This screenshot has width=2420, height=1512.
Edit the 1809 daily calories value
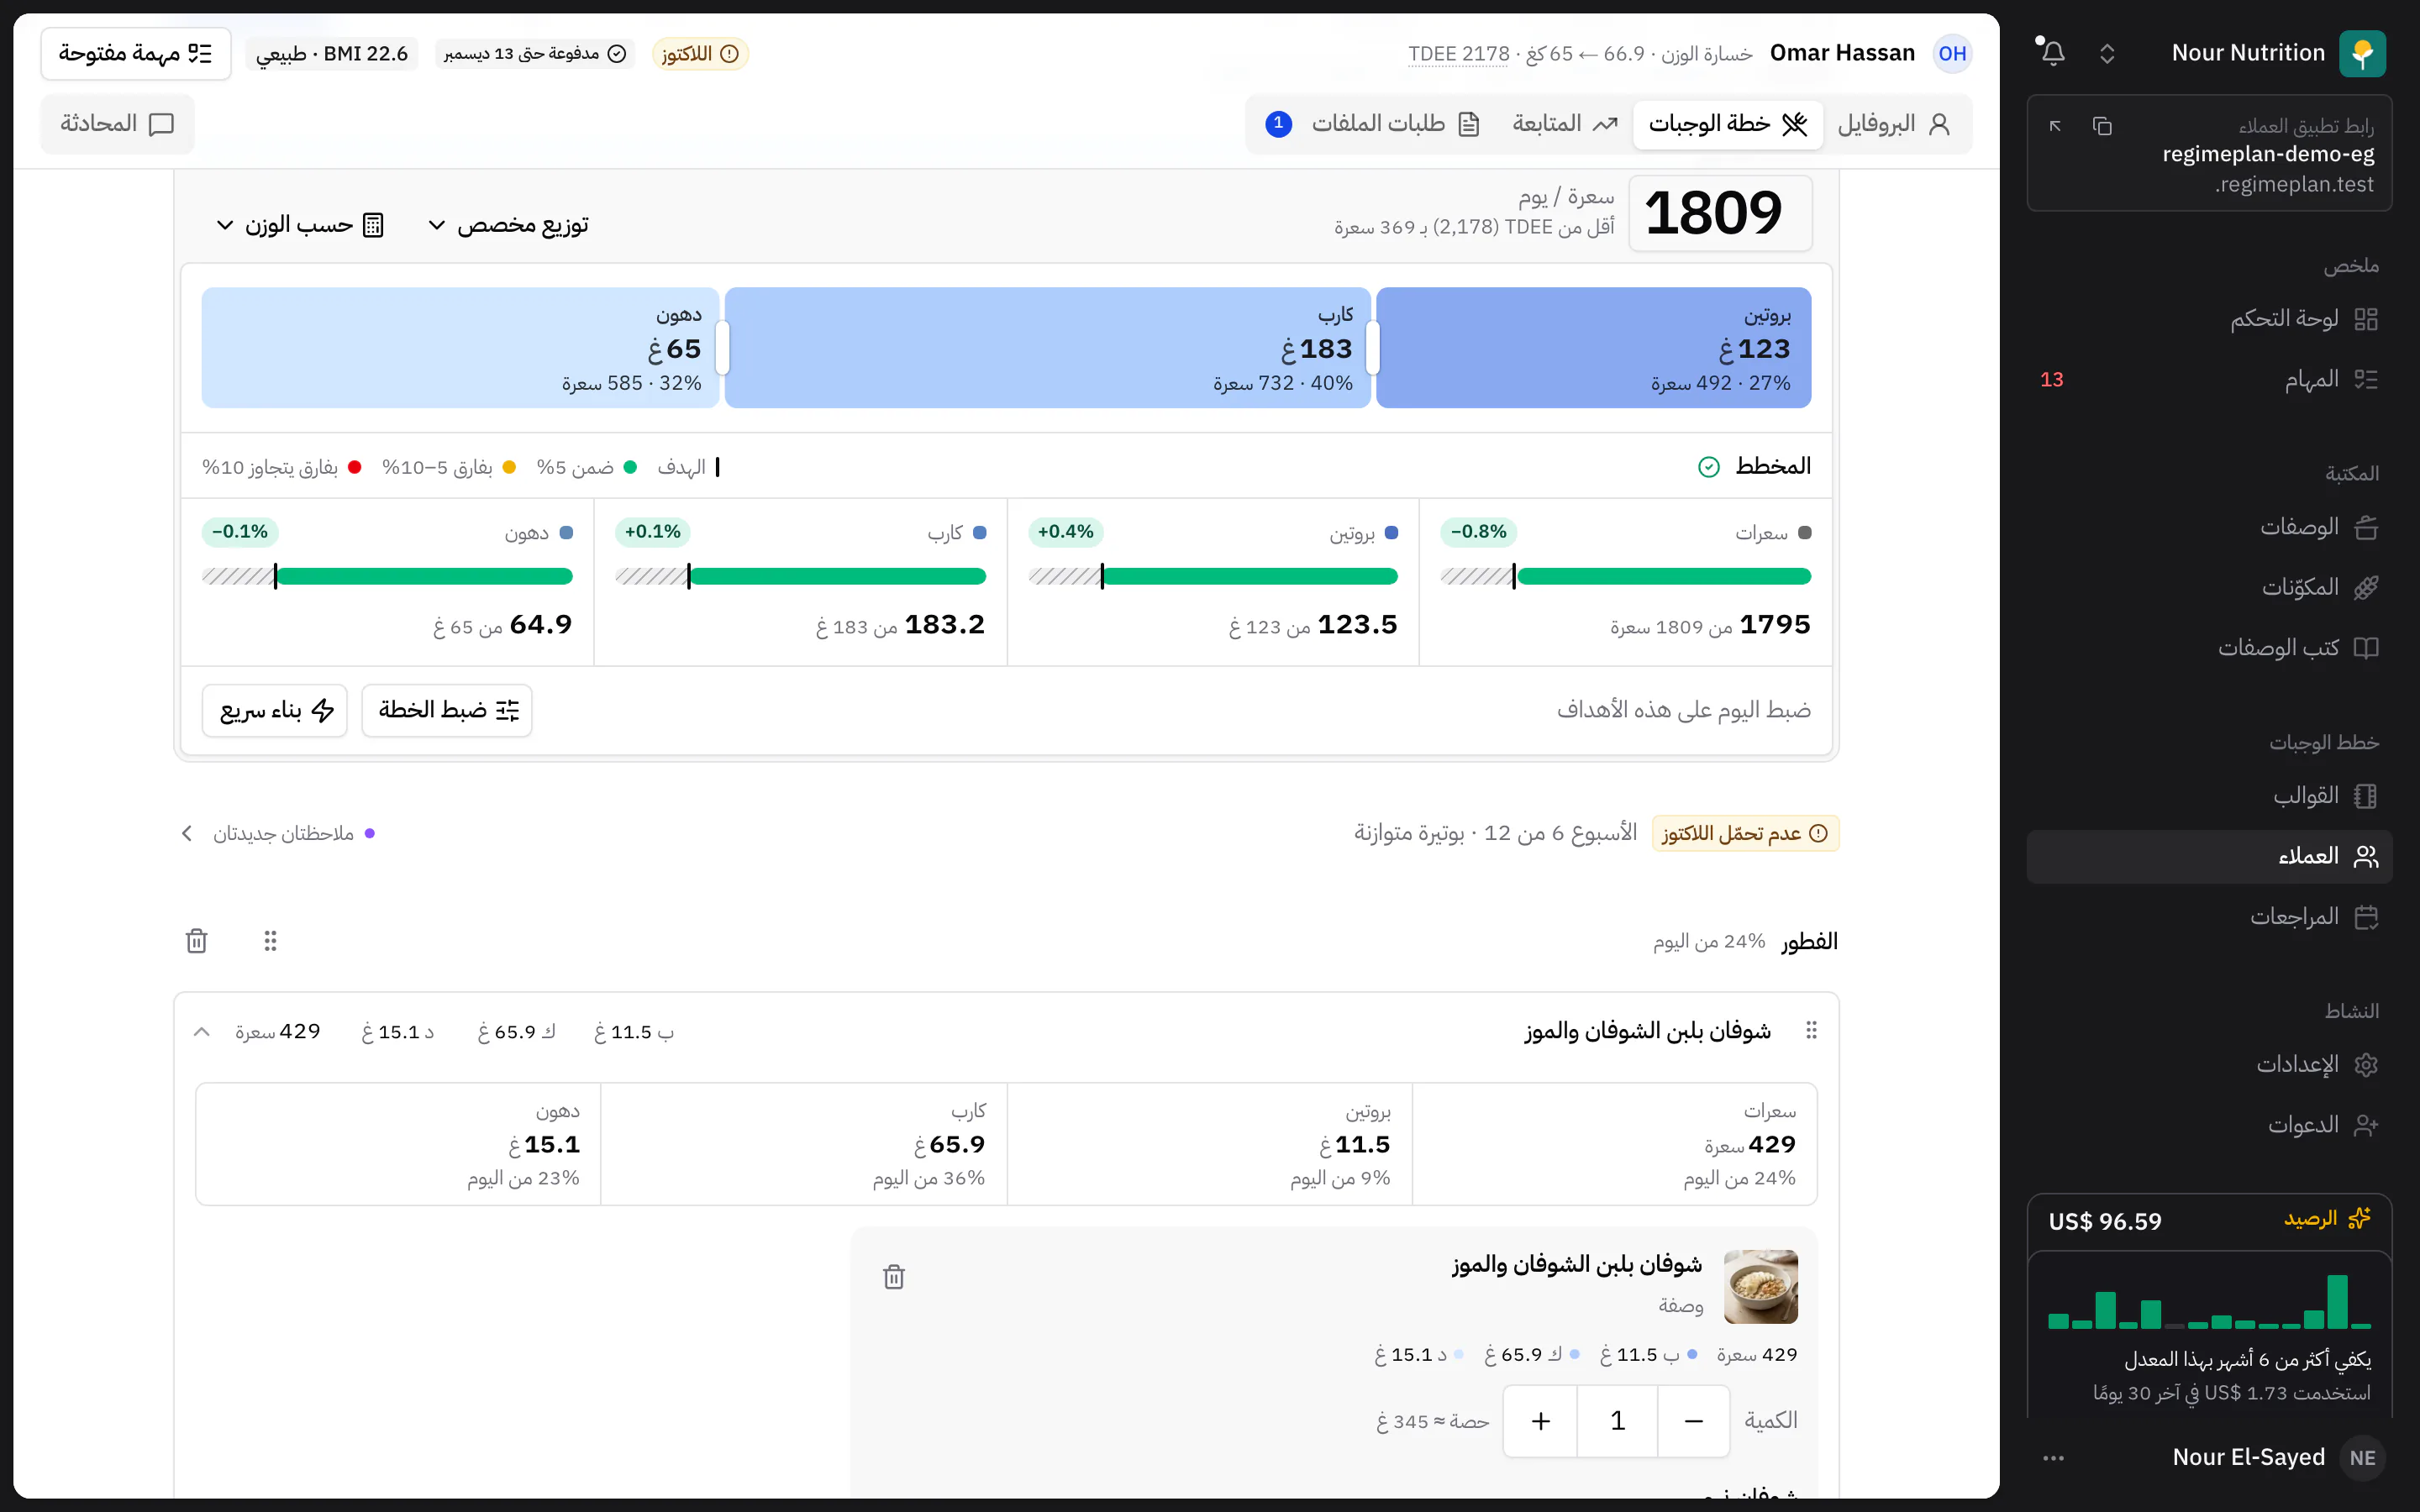tap(1720, 213)
